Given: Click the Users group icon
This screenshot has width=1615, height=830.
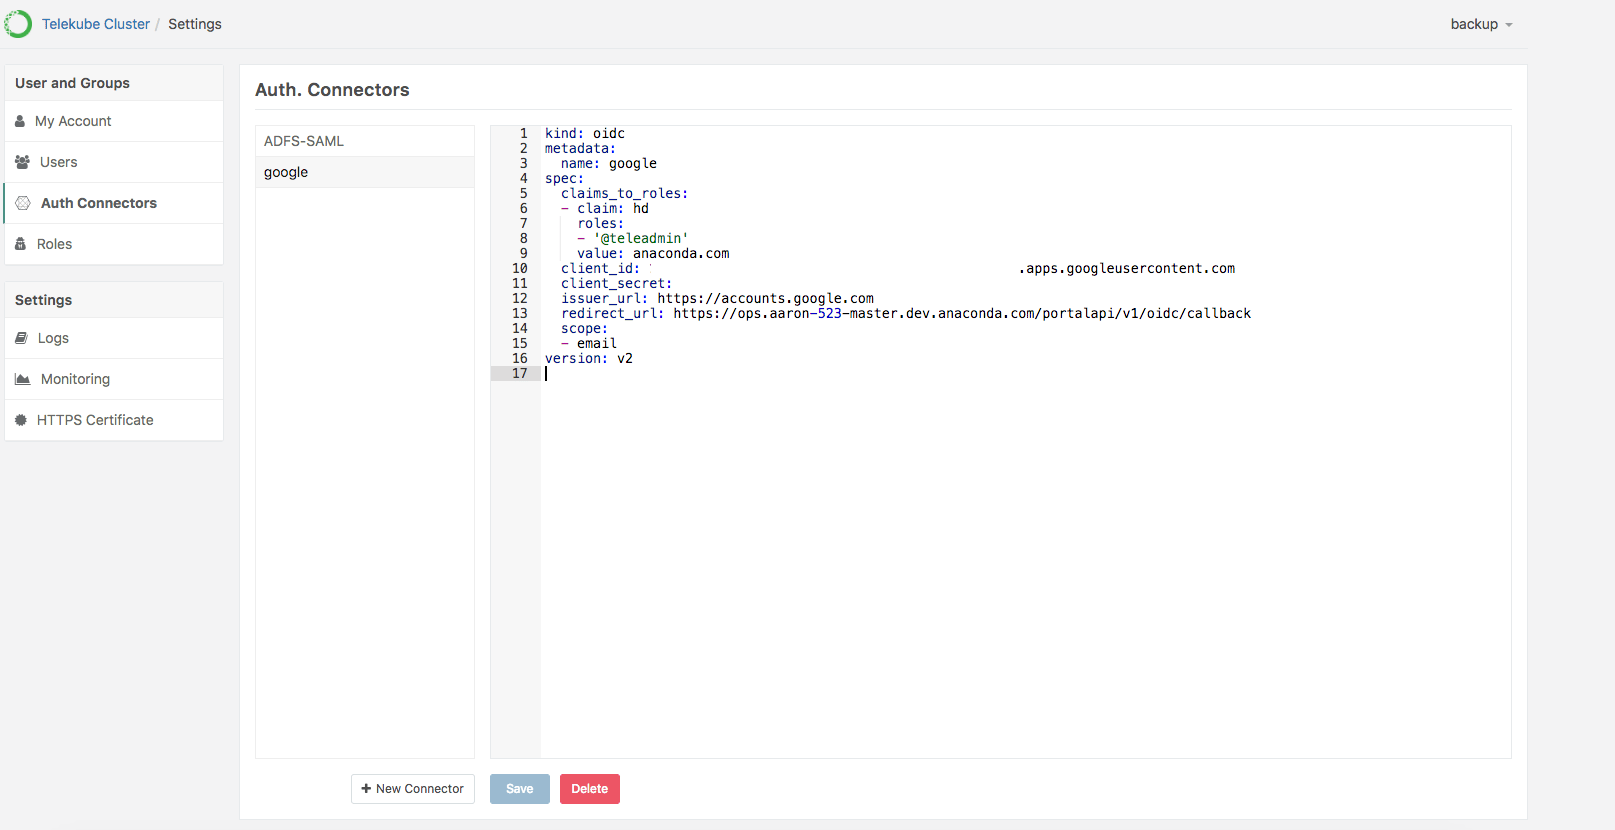Looking at the screenshot, I should coord(22,162).
